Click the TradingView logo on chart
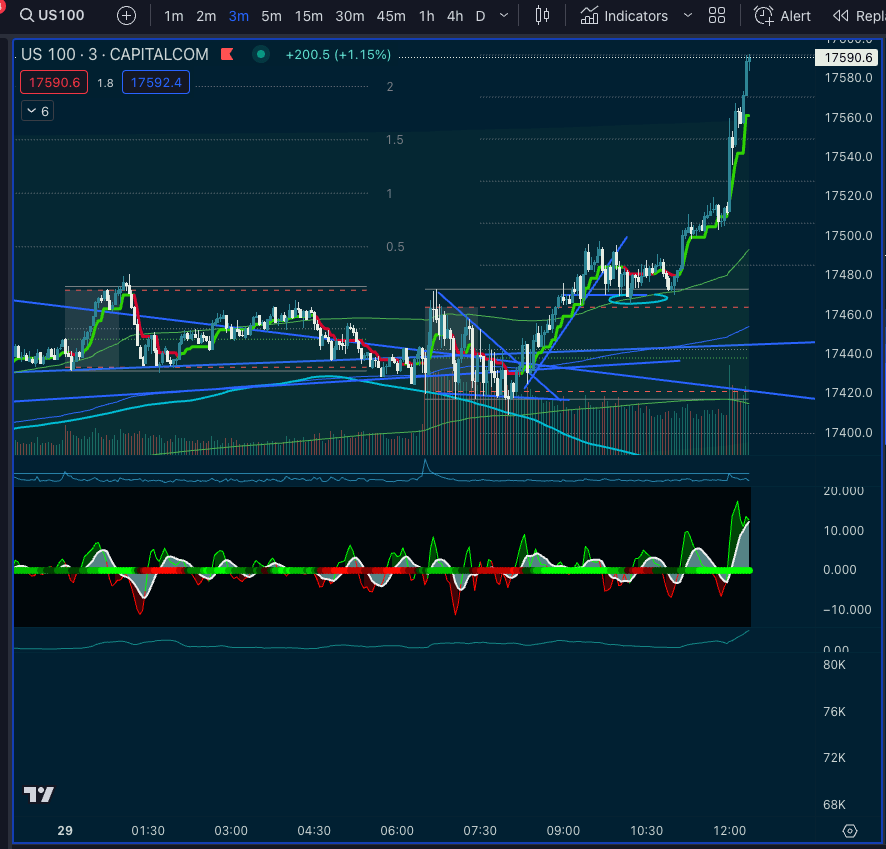The image size is (886, 849). coord(39,795)
